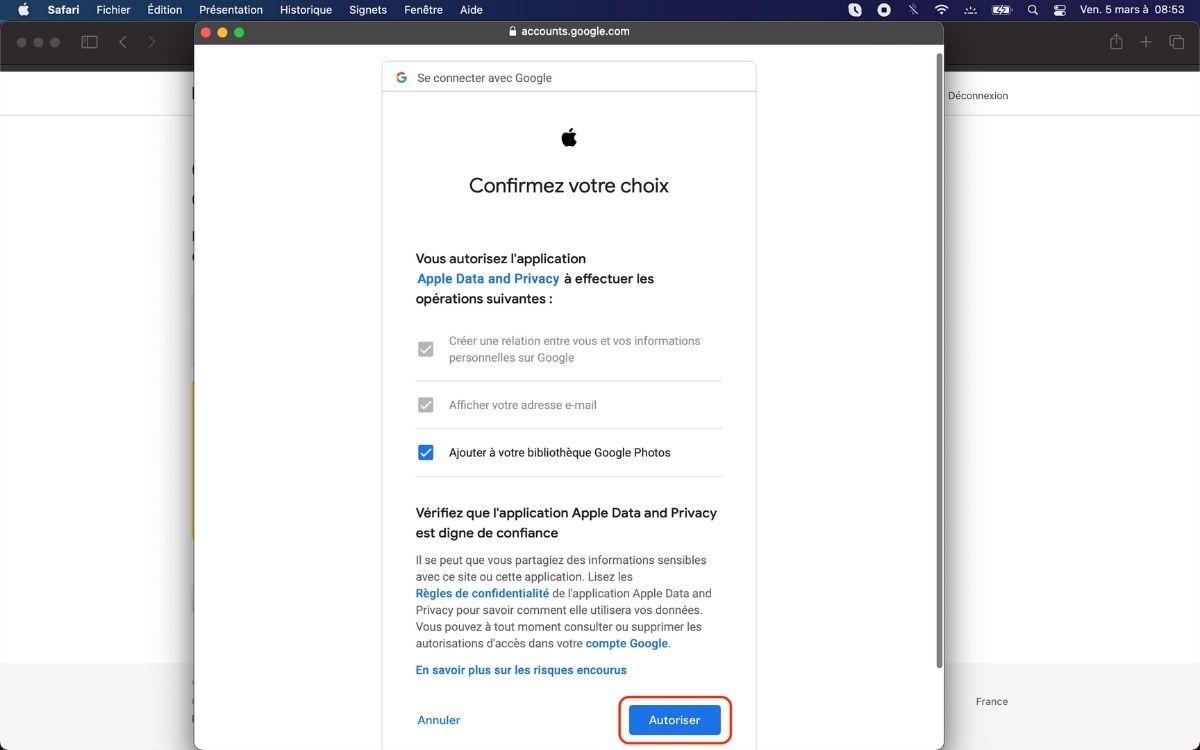Click the battery status icon

pos(1002,10)
